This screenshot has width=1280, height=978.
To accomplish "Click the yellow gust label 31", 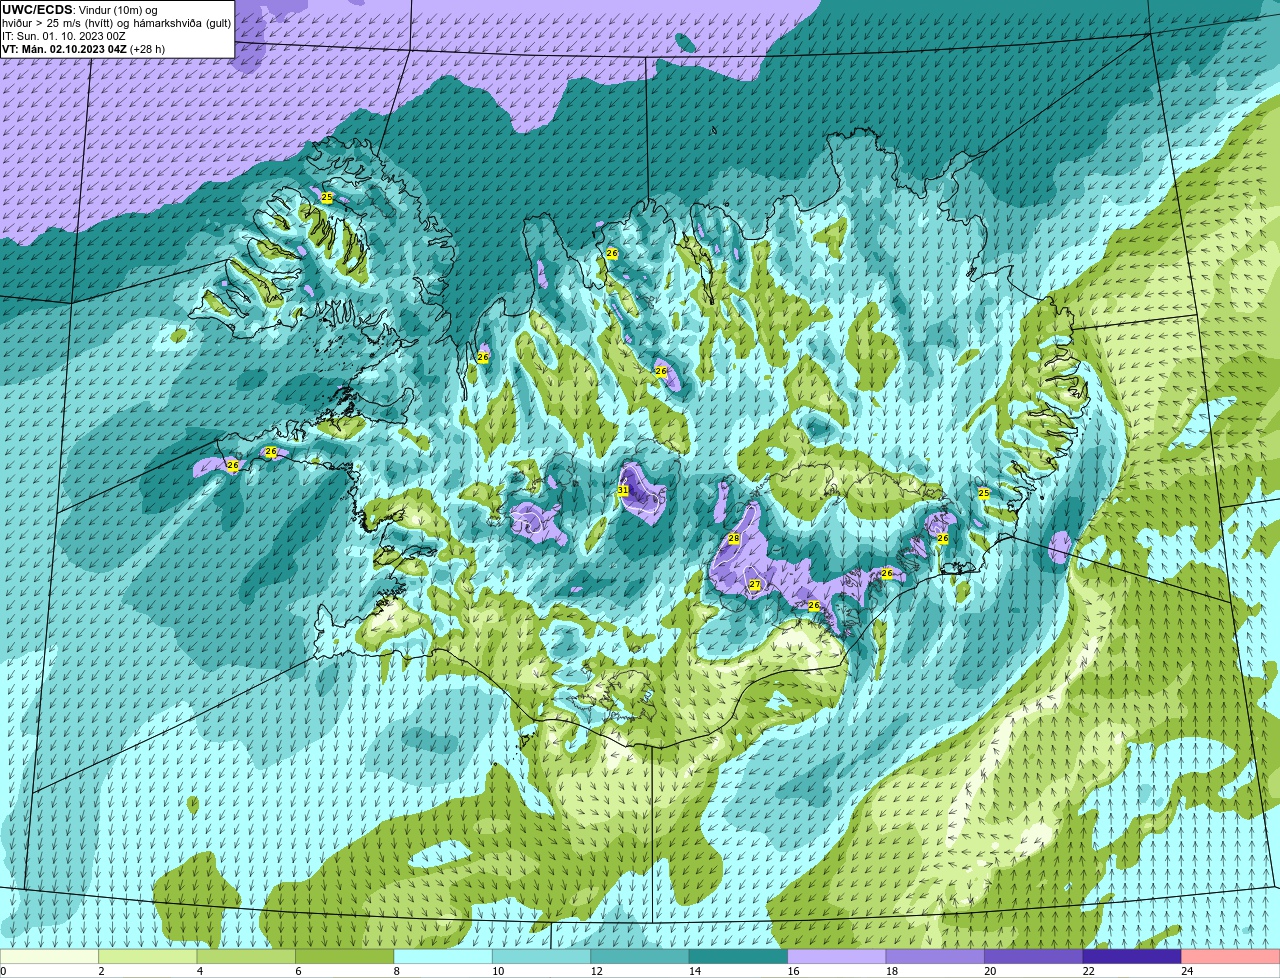I will 623,491.
